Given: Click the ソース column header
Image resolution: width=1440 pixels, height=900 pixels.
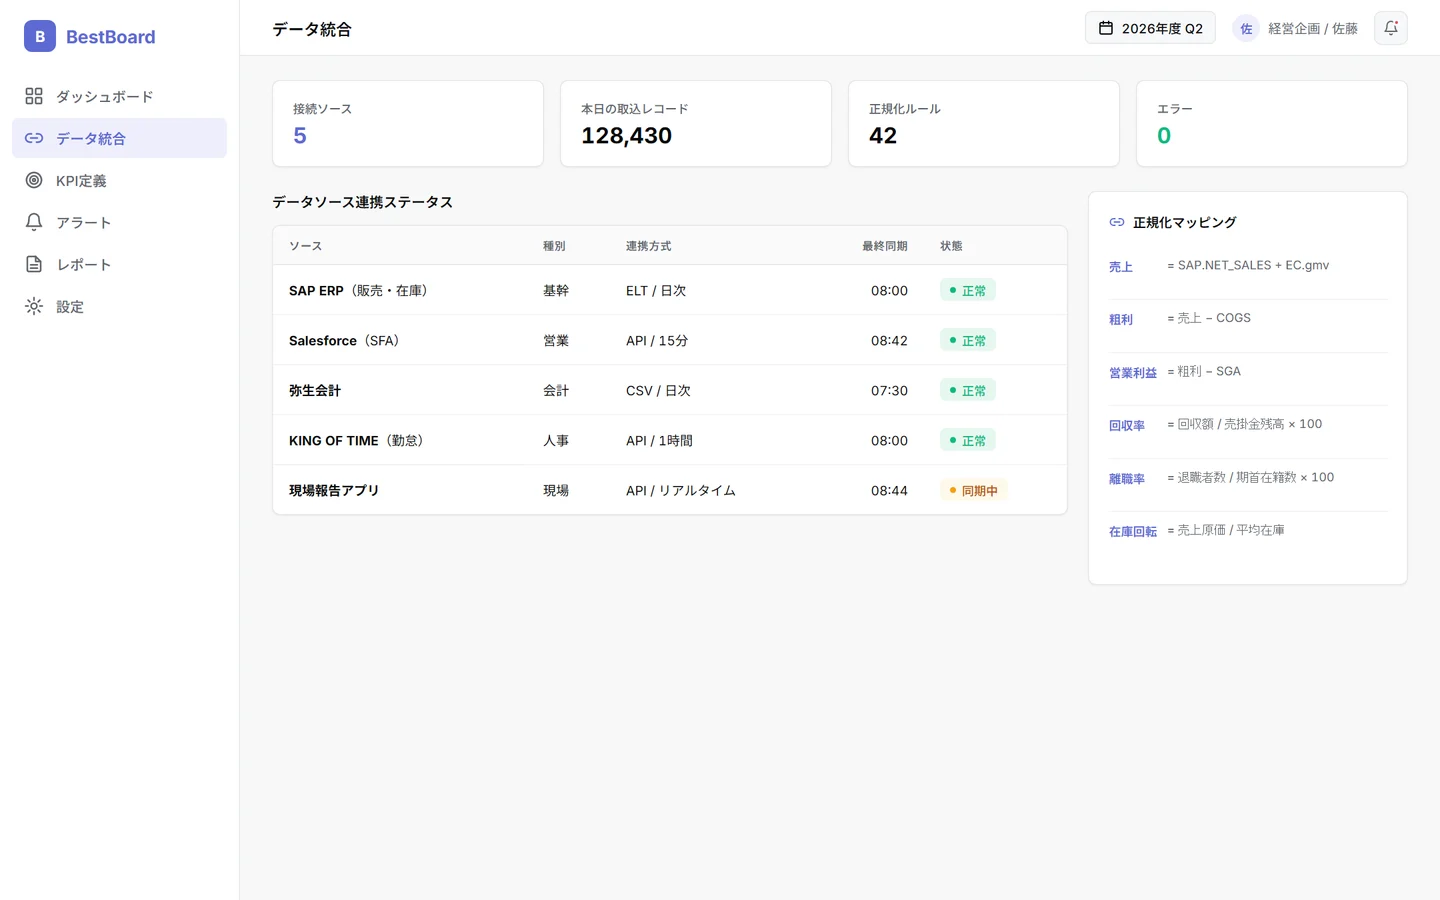Looking at the screenshot, I should [305, 246].
